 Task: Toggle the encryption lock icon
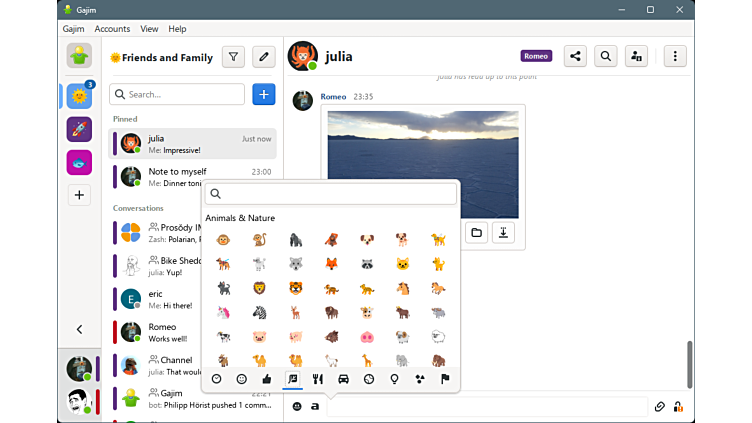coord(678,407)
